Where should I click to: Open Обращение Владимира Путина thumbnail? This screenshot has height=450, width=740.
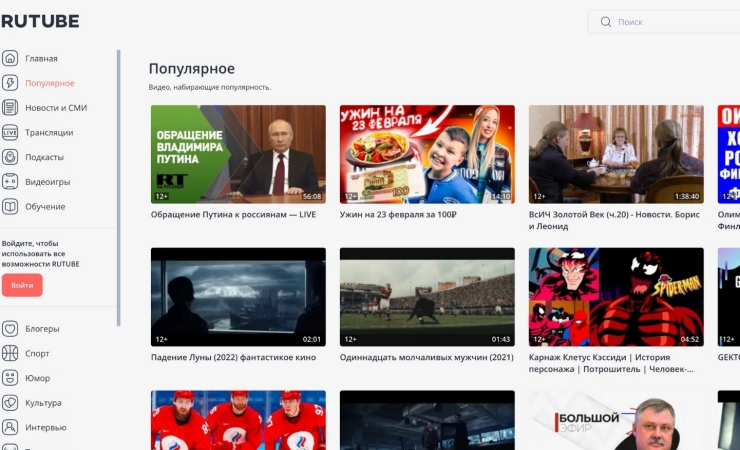pos(238,154)
